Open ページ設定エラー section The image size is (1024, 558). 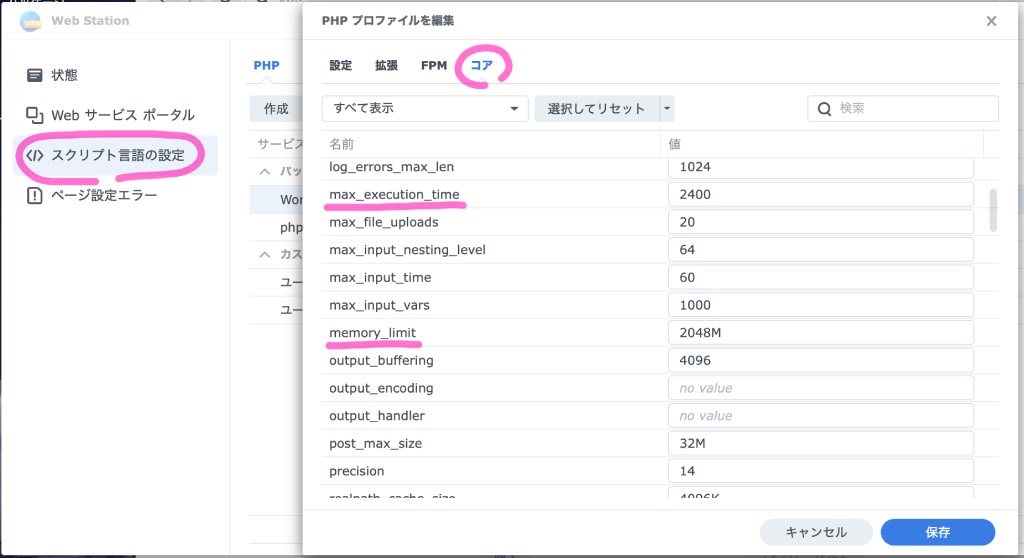click(x=103, y=195)
